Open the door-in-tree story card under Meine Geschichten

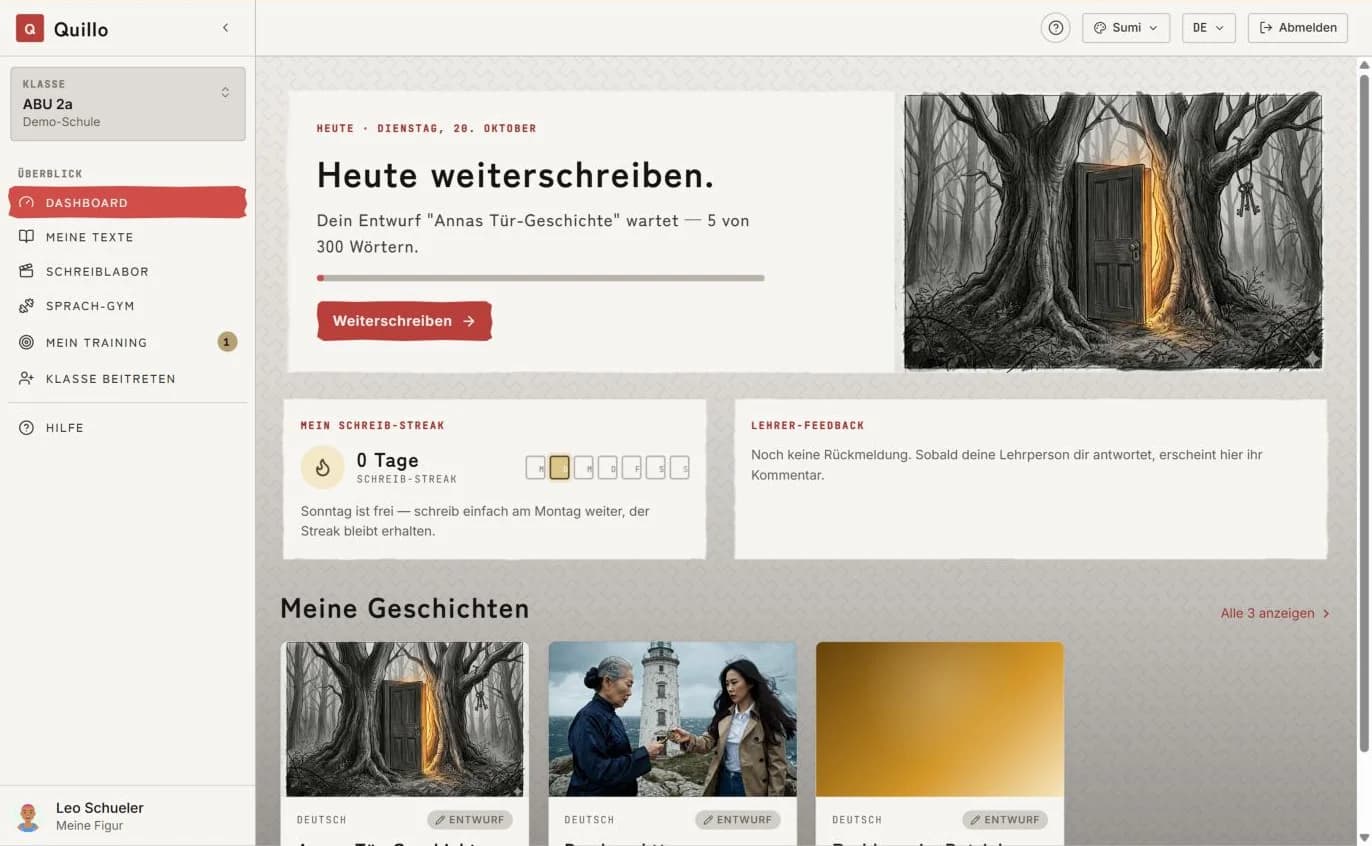click(405, 719)
